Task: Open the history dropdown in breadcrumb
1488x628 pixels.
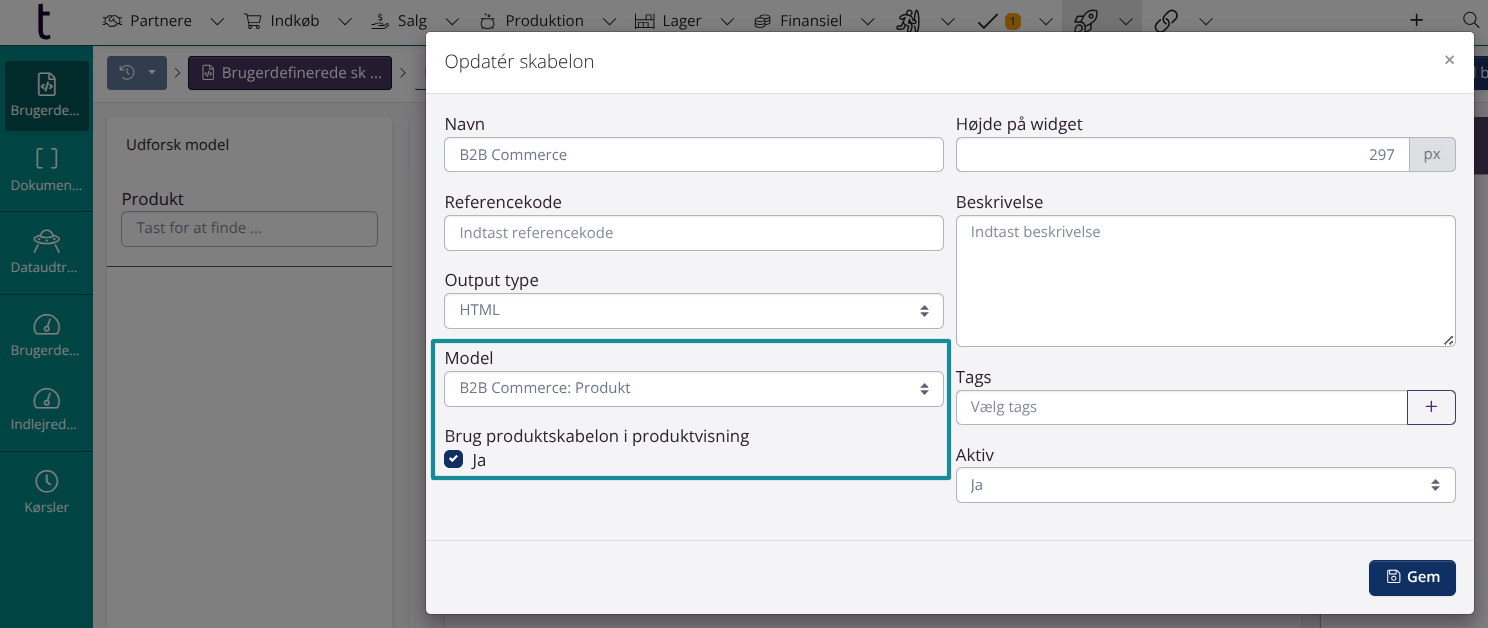Action: [x=138, y=73]
